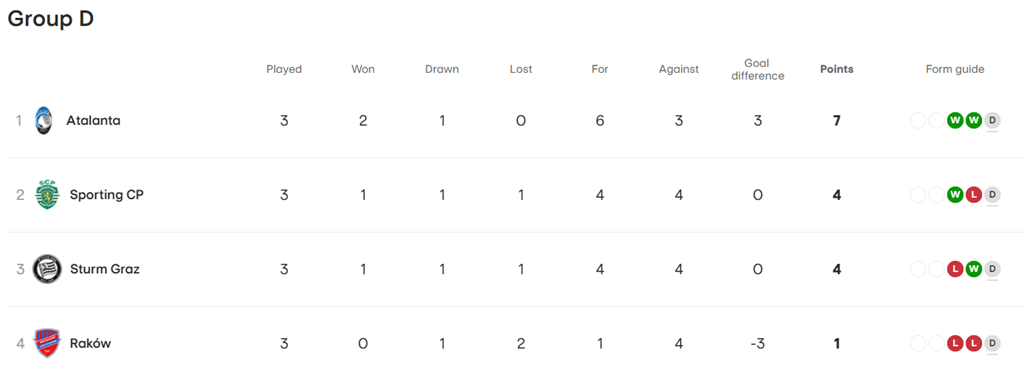This screenshot has width=1024, height=379.
Task: Click the Form guide column header
Action: coord(955,69)
